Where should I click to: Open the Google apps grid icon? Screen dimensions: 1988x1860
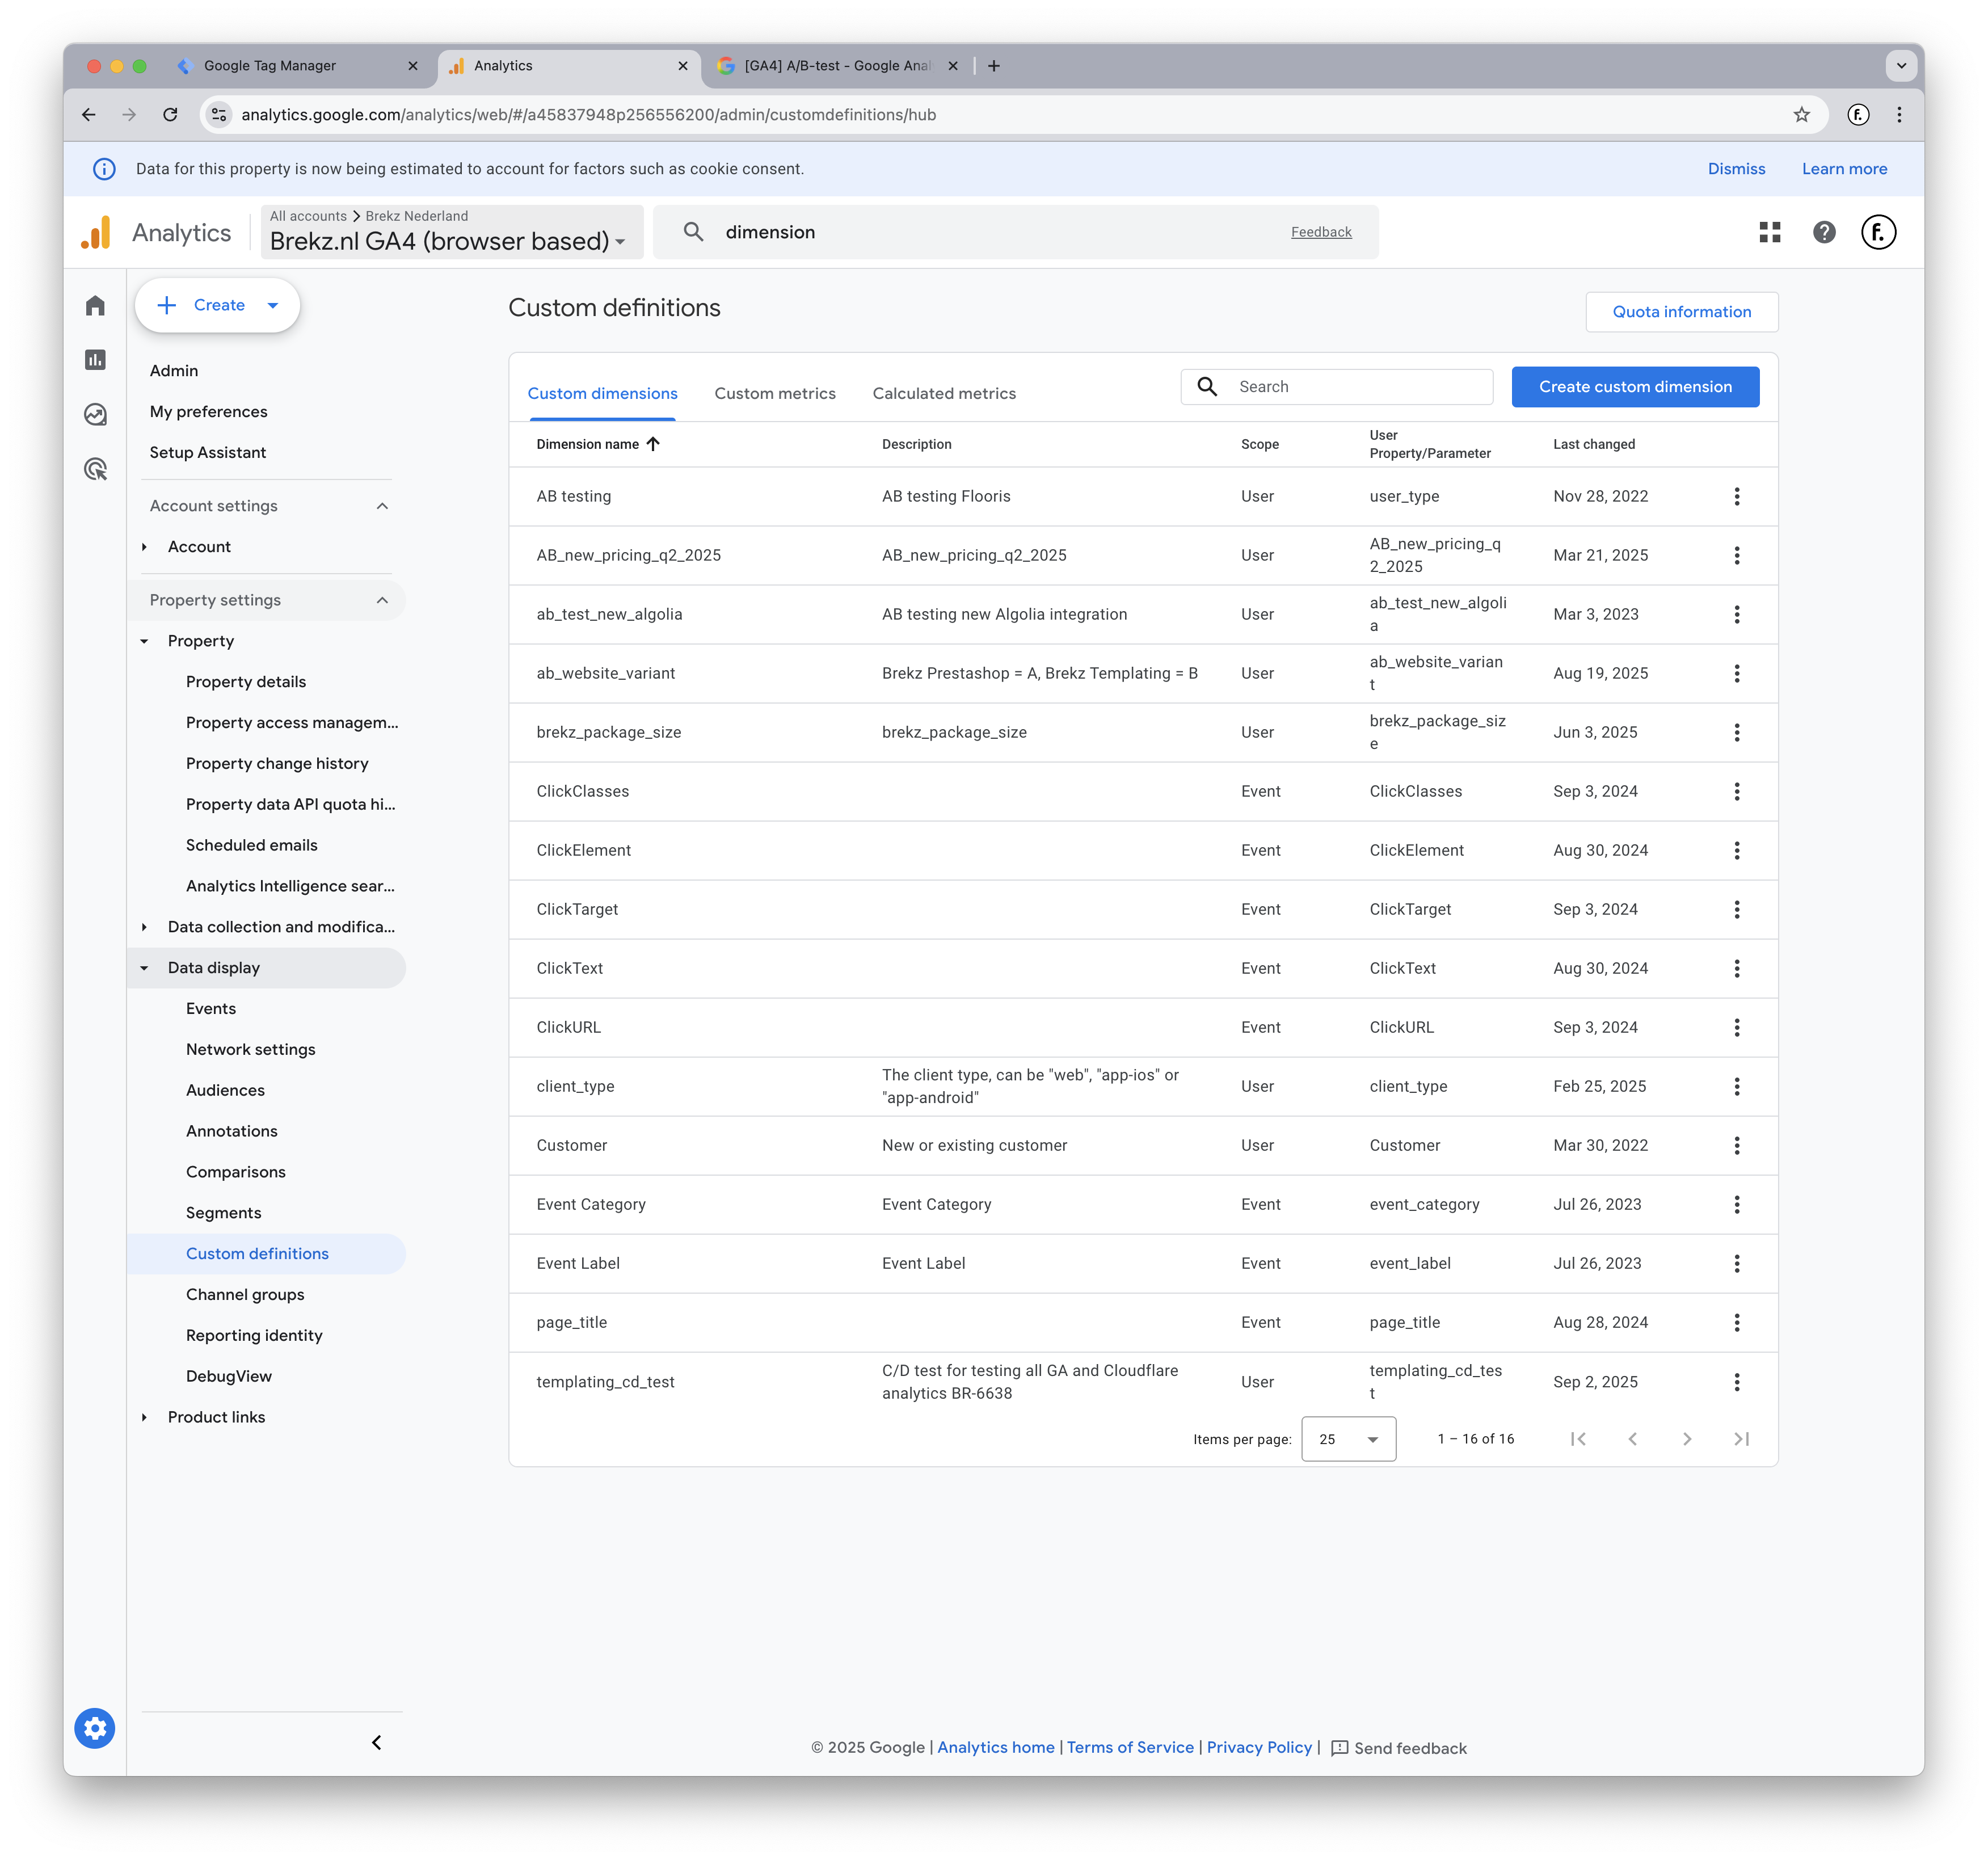pos(1770,232)
